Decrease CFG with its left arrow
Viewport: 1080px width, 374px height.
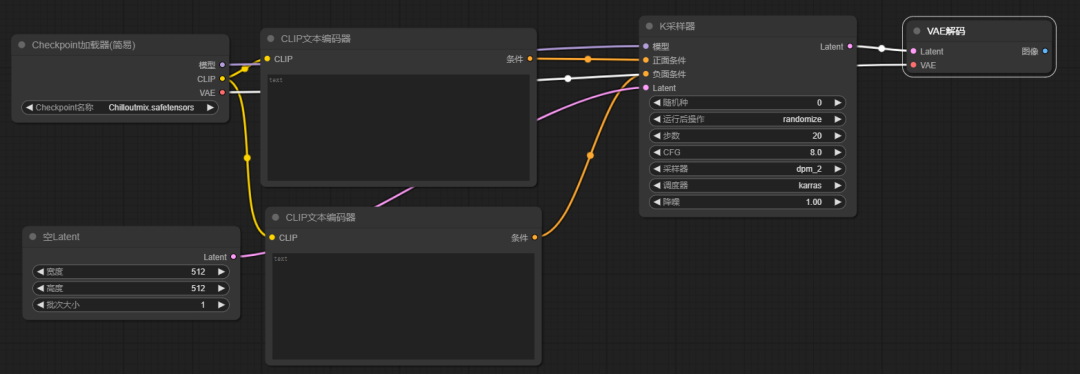(656, 152)
